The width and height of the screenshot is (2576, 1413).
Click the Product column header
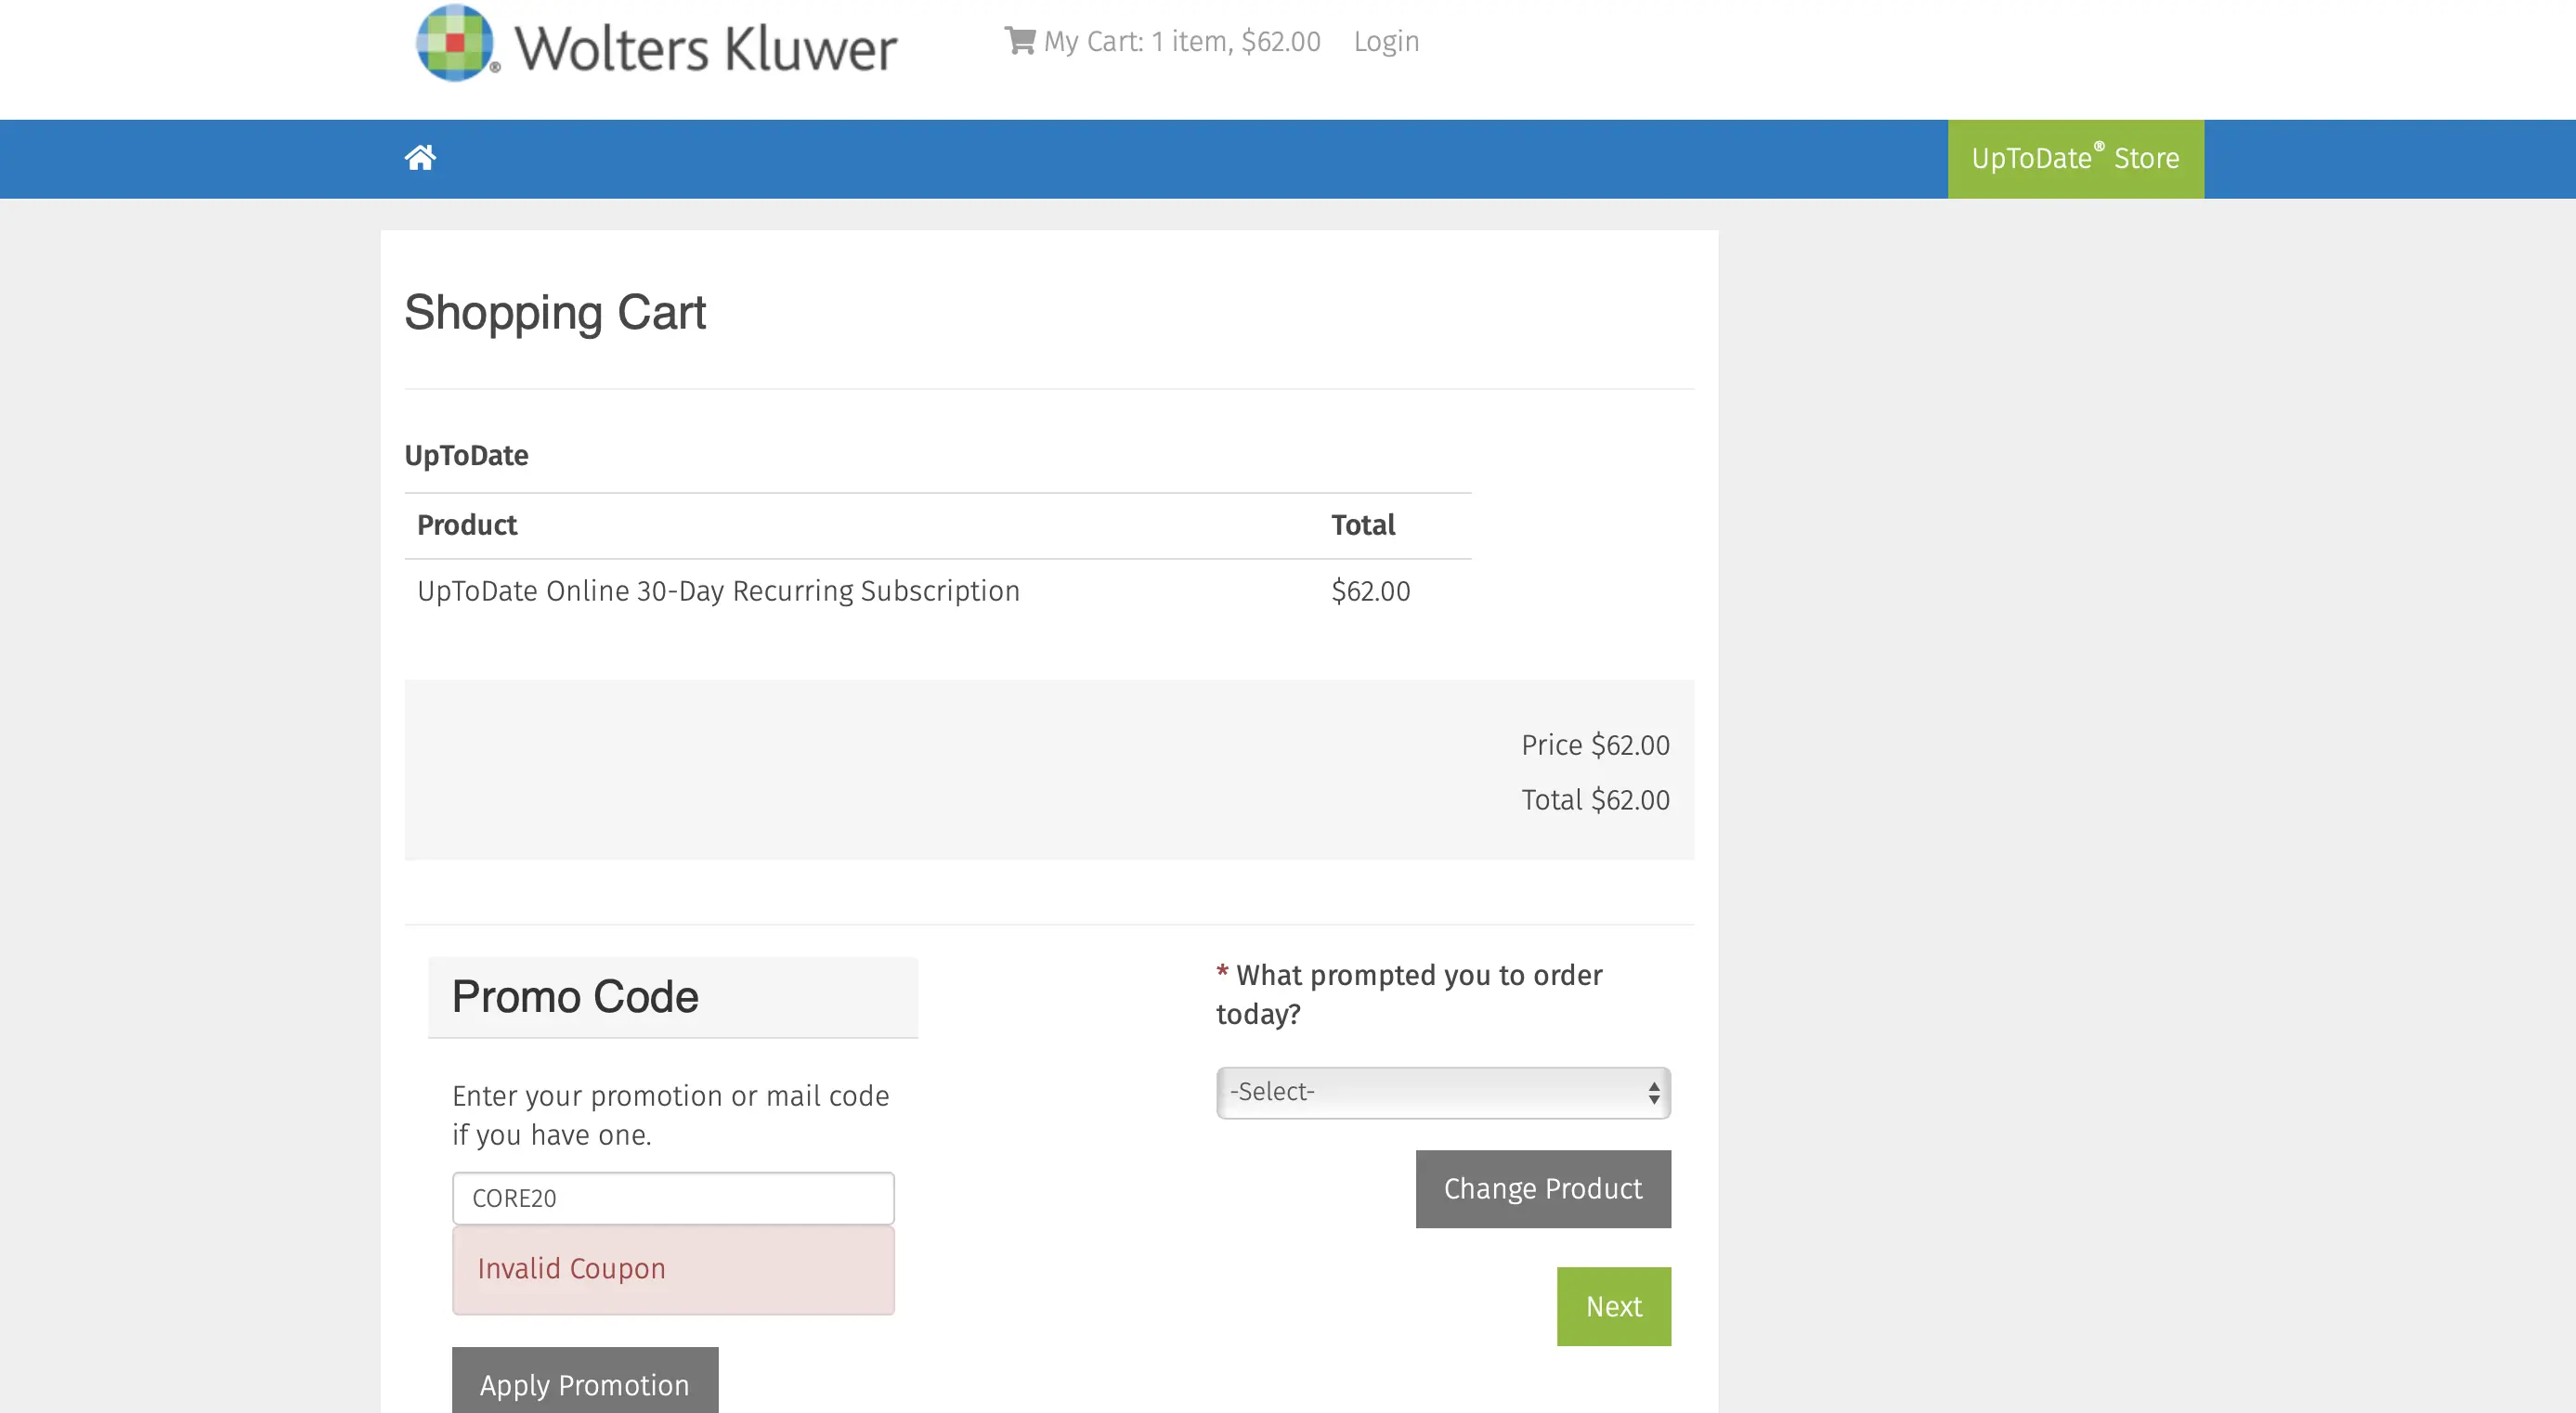click(x=467, y=525)
